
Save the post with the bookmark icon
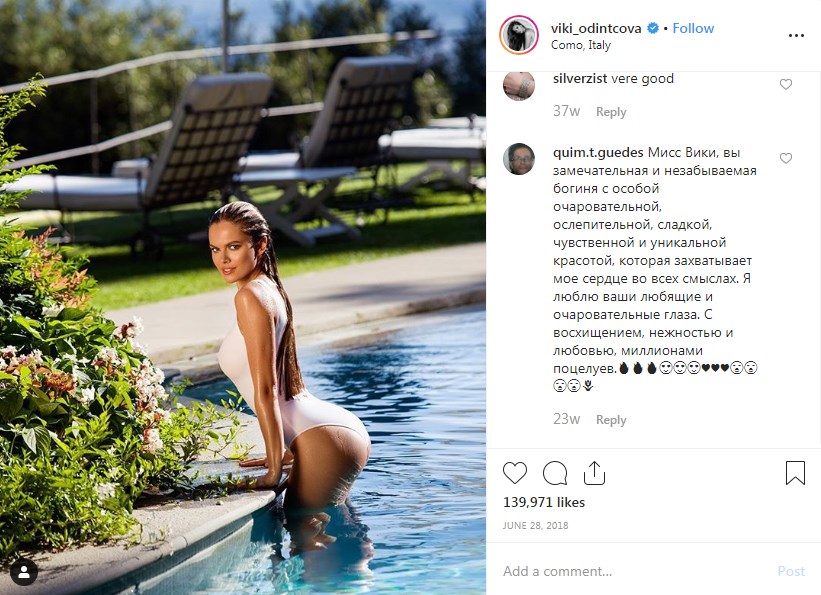click(x=795, y=472)
